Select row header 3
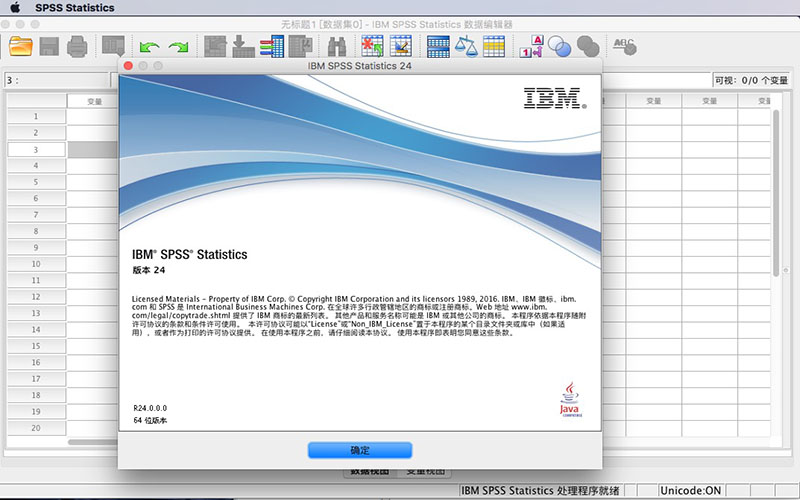800x500 pixels. coord(36,149)
